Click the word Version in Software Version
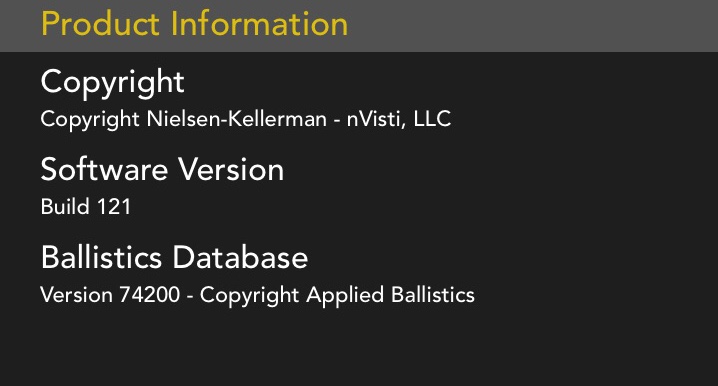The height and width of the screenshot is (386, 718). (x=231, y=169)
